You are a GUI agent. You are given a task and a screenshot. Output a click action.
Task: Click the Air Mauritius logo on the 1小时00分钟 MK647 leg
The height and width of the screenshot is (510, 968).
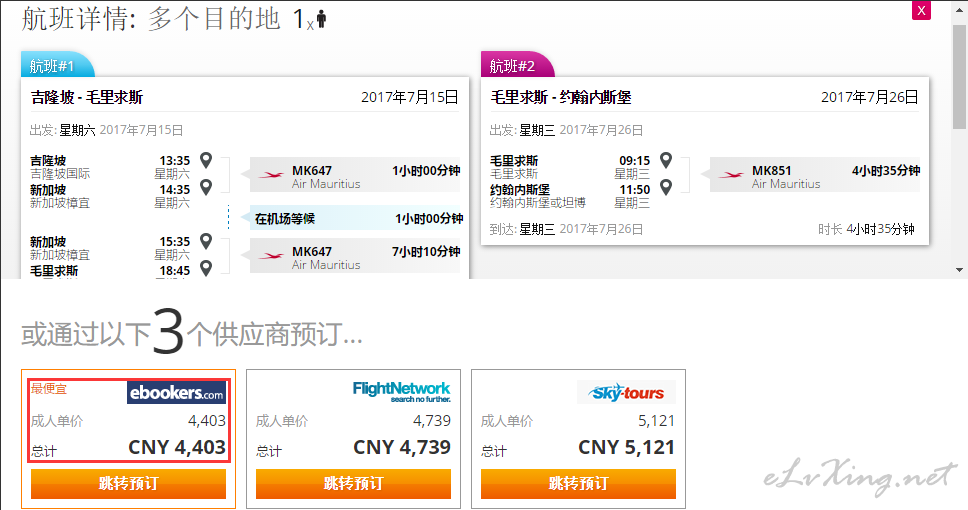[x=271, y=174]
